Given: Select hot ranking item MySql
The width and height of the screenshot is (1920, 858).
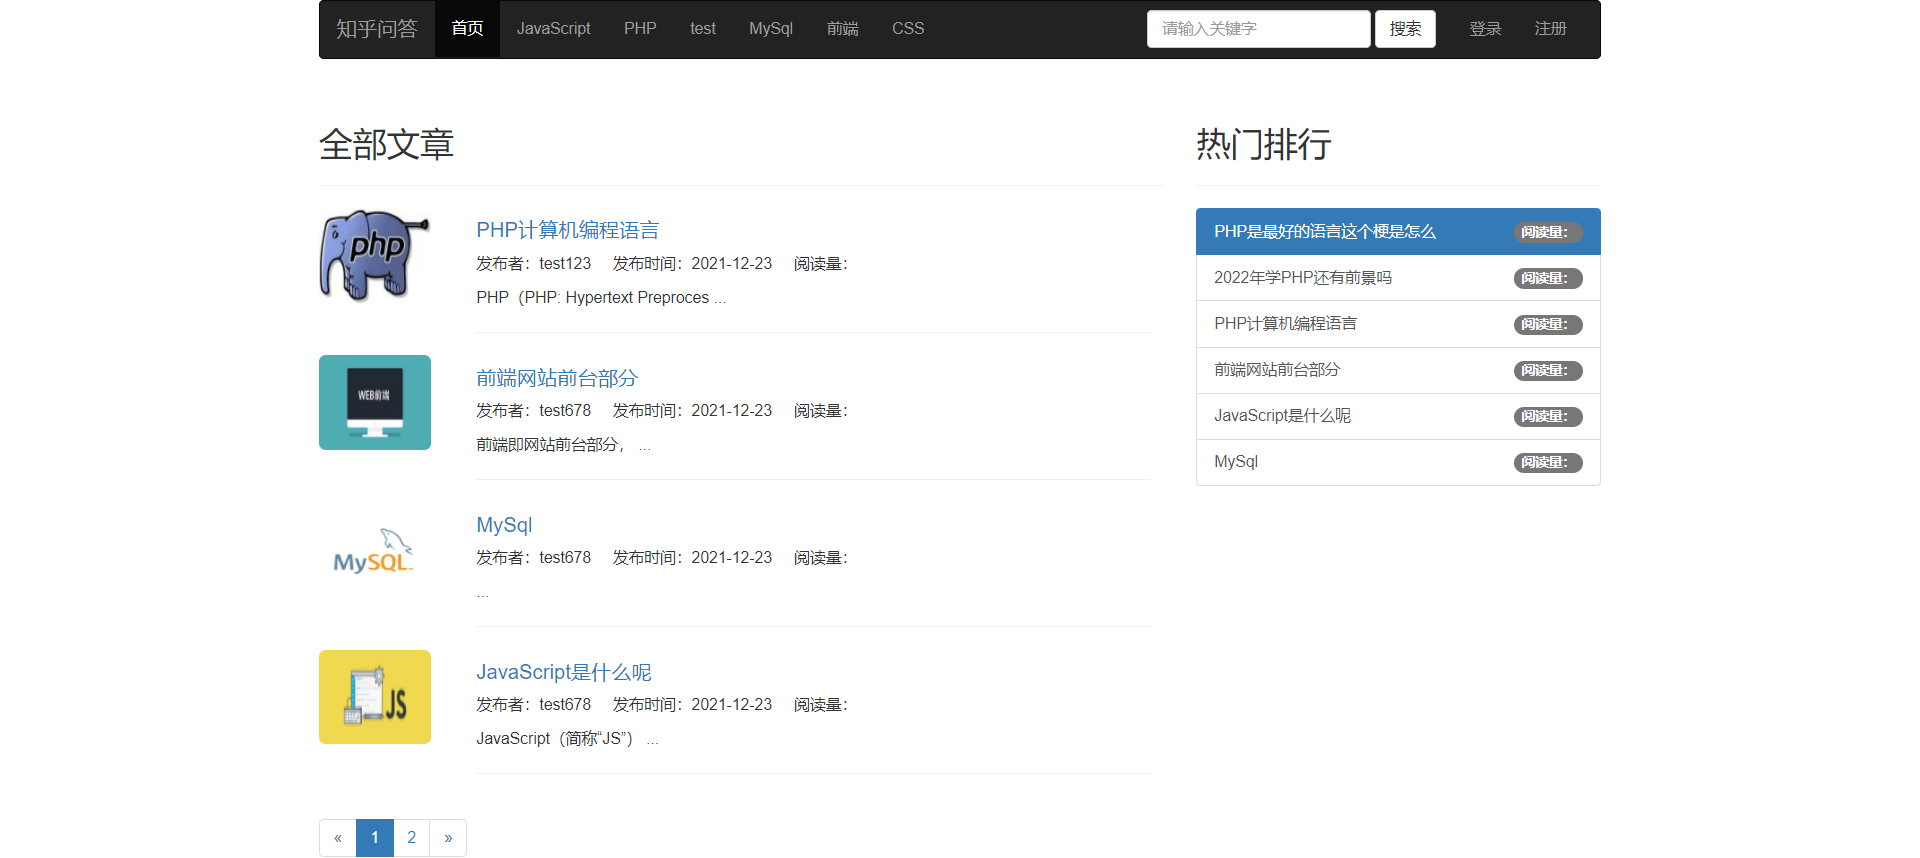Looking at the screenshot, I should tap(1398, 462).
